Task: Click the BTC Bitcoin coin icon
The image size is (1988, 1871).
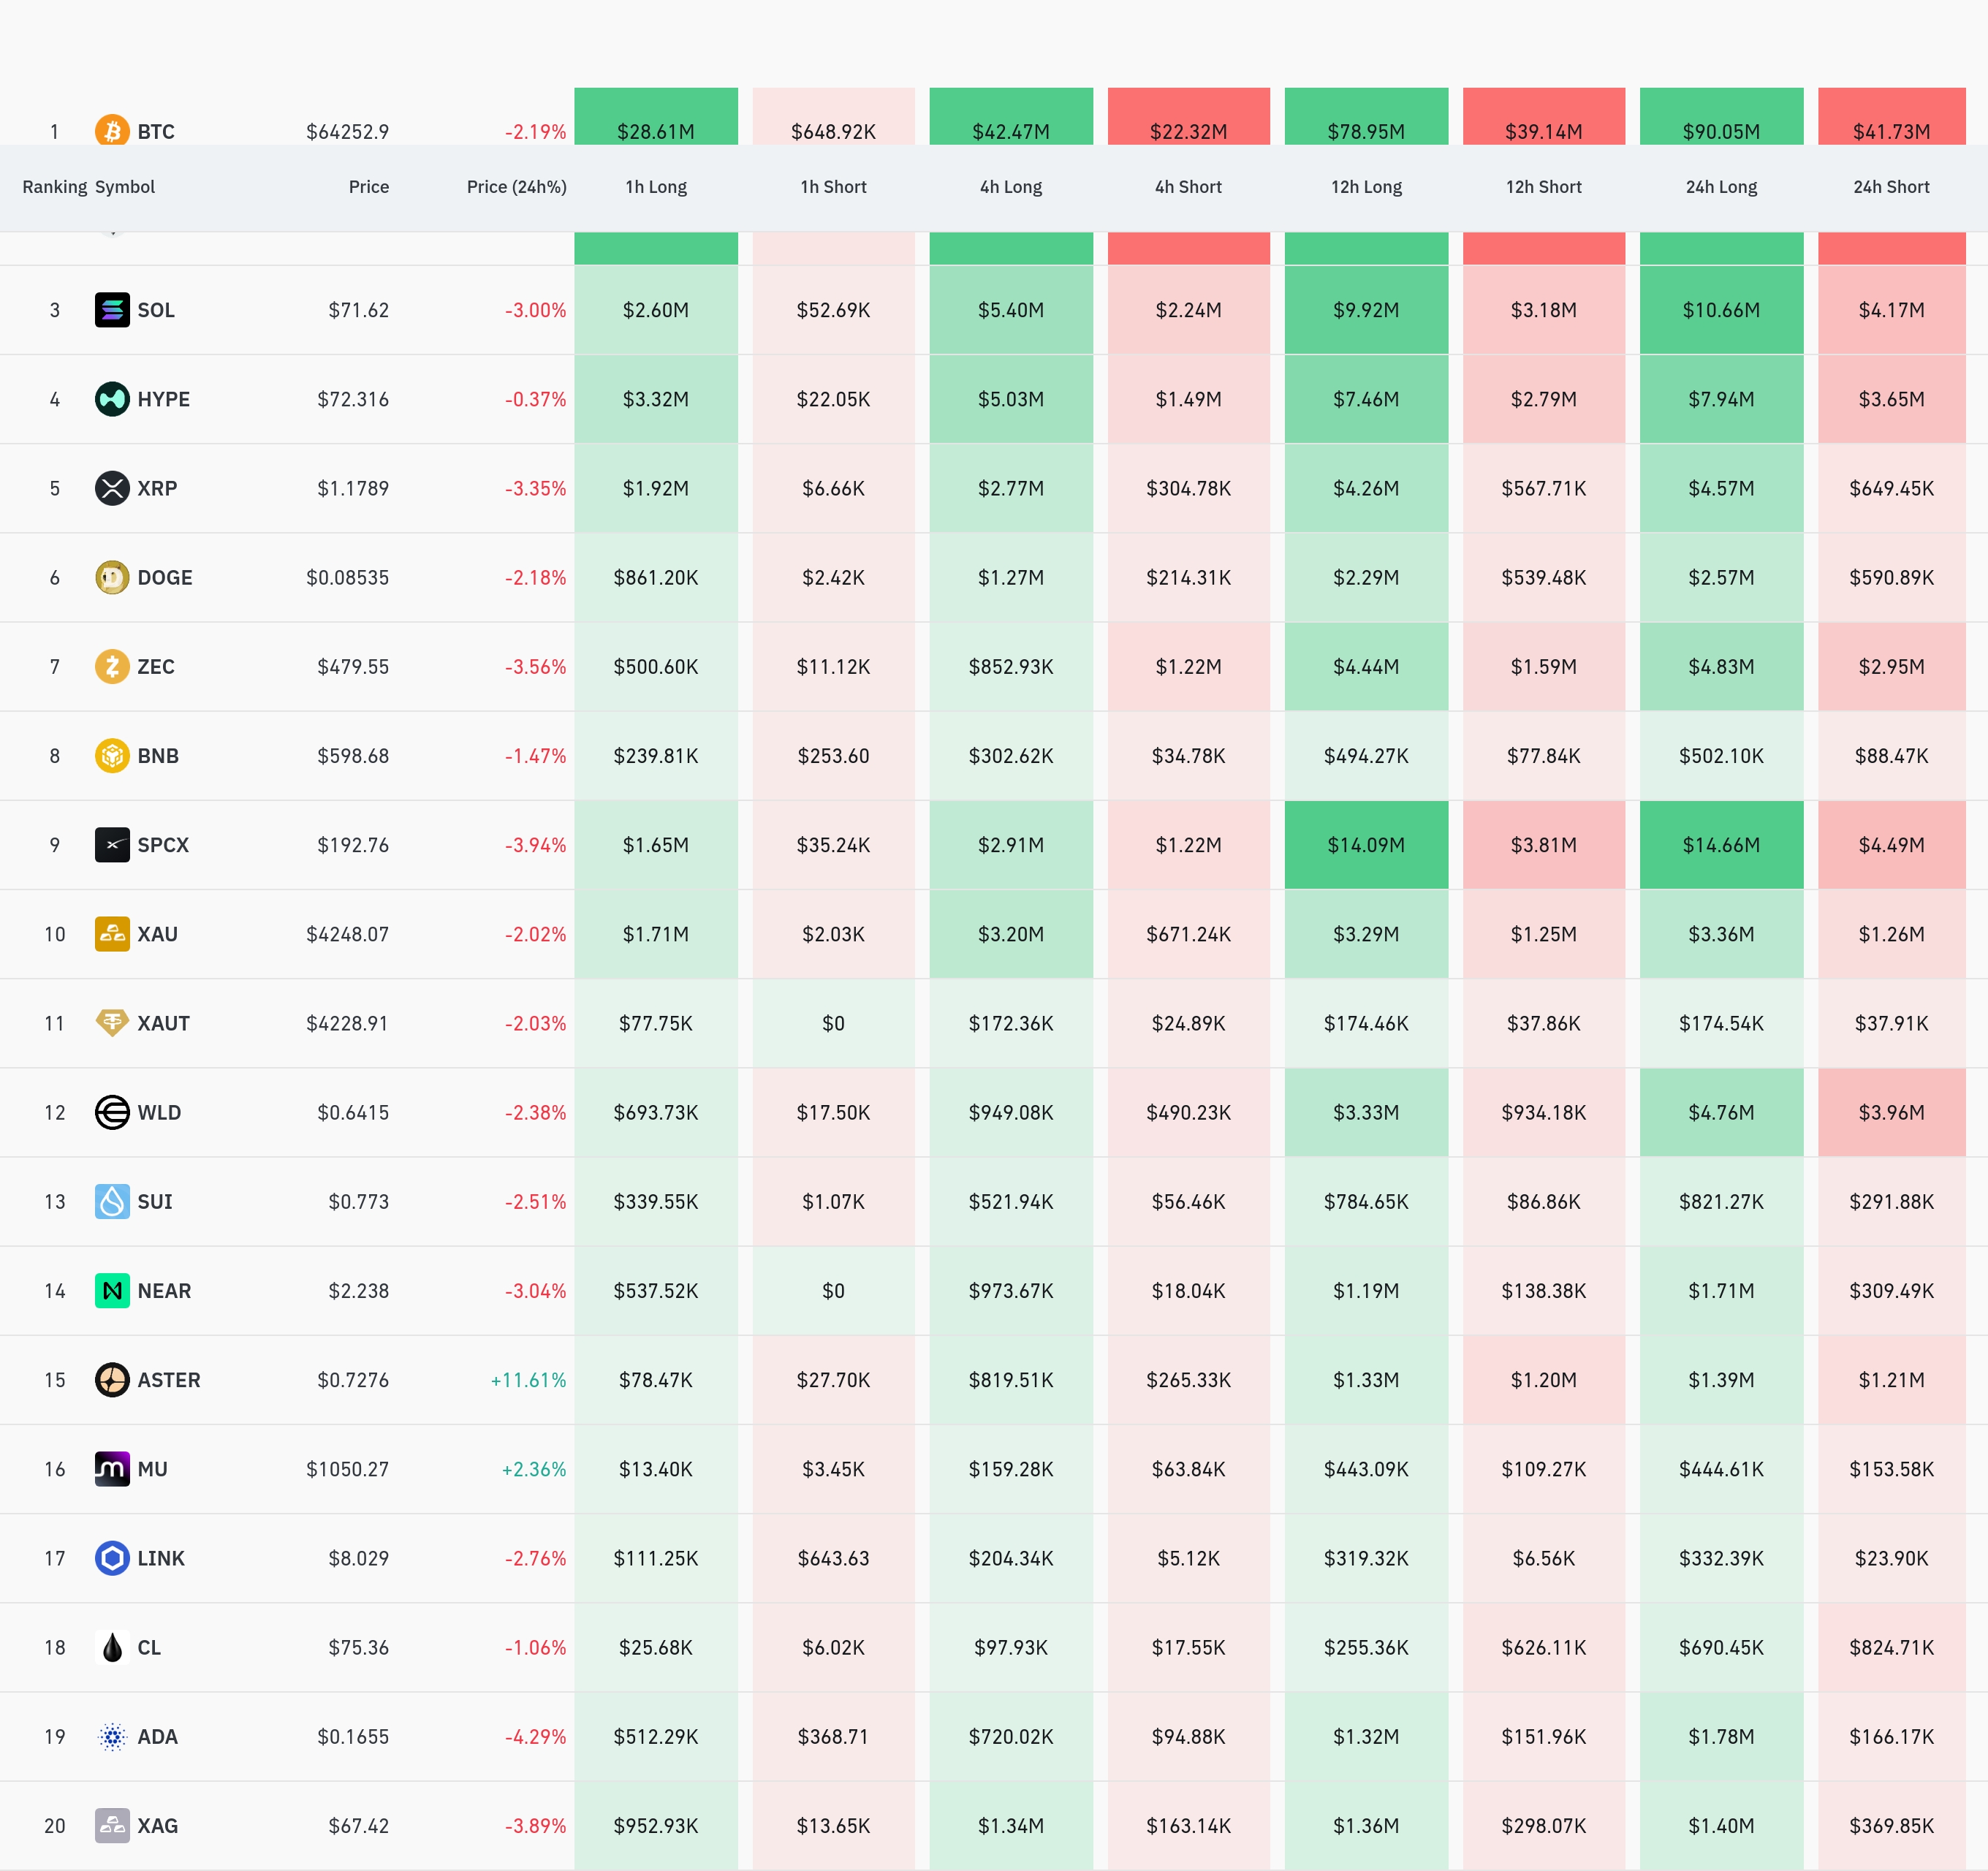Action: click(x=112, y=130)
